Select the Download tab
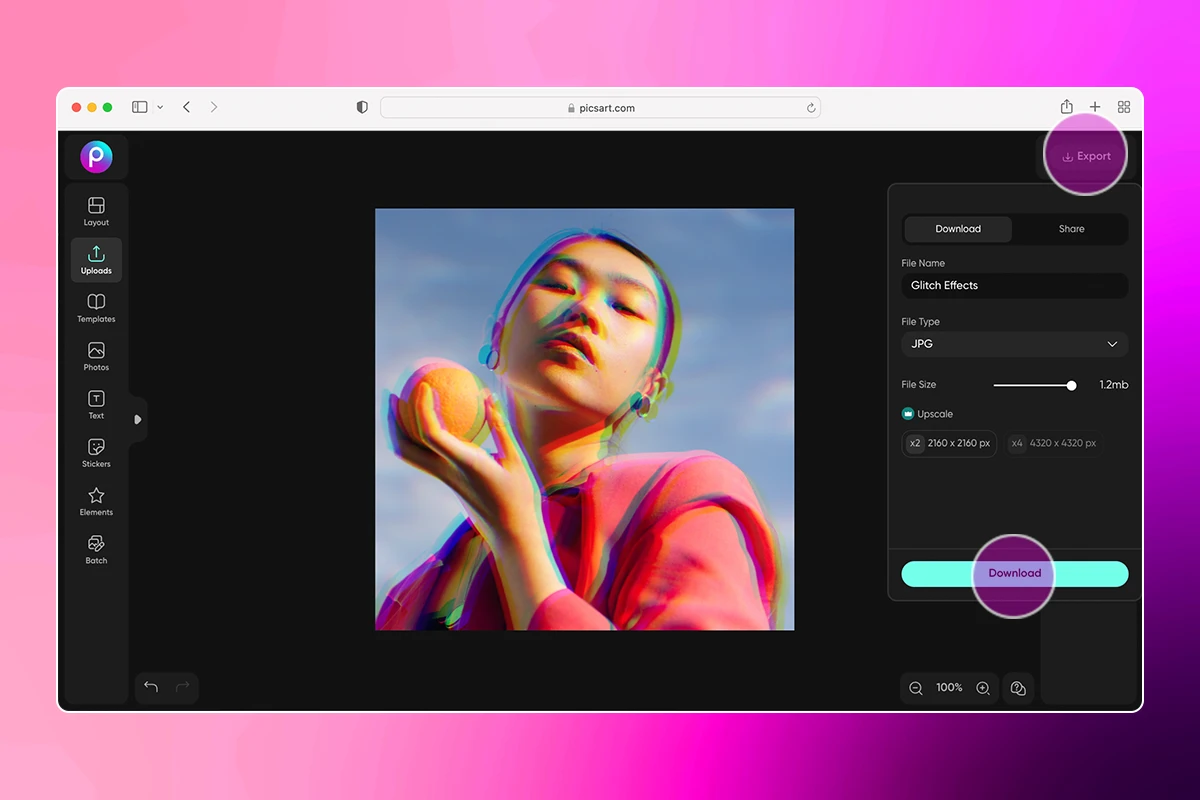 point(957,229)
